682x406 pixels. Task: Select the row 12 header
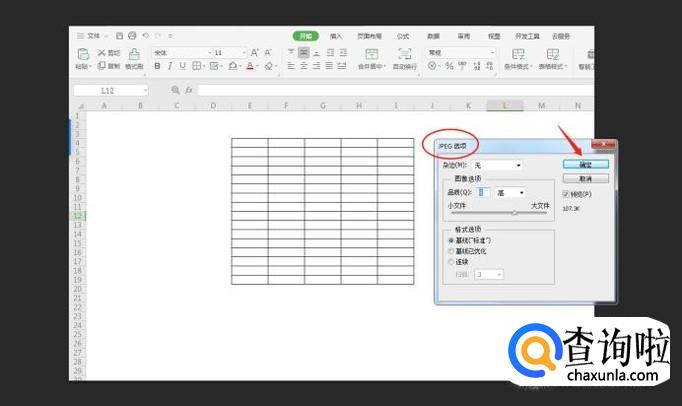[x=78, y=215]
